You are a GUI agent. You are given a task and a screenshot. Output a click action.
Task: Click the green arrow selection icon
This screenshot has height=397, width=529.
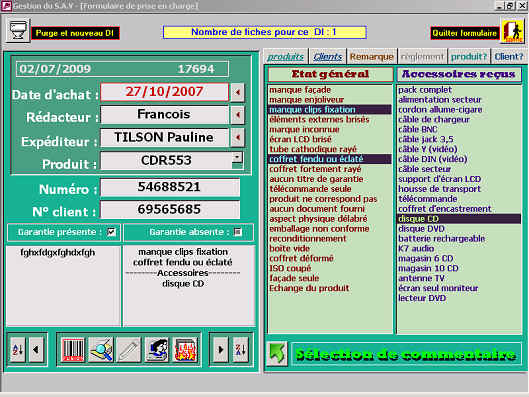tap(277, 354)
